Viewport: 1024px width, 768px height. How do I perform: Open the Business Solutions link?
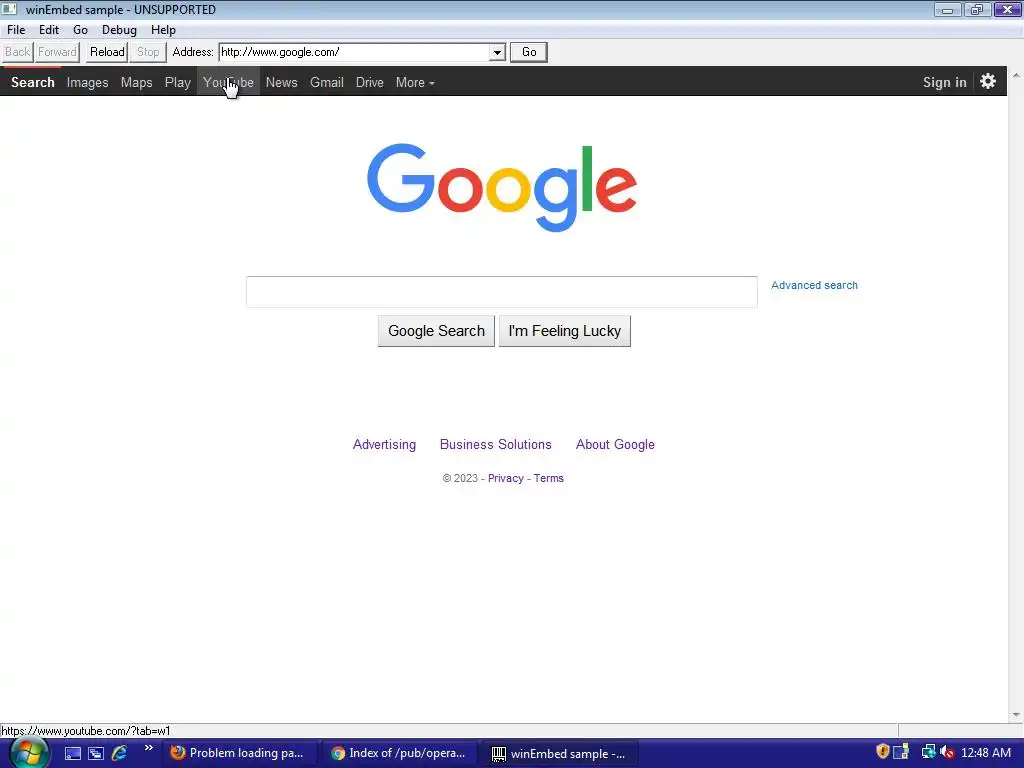click(x=496, y=445)
